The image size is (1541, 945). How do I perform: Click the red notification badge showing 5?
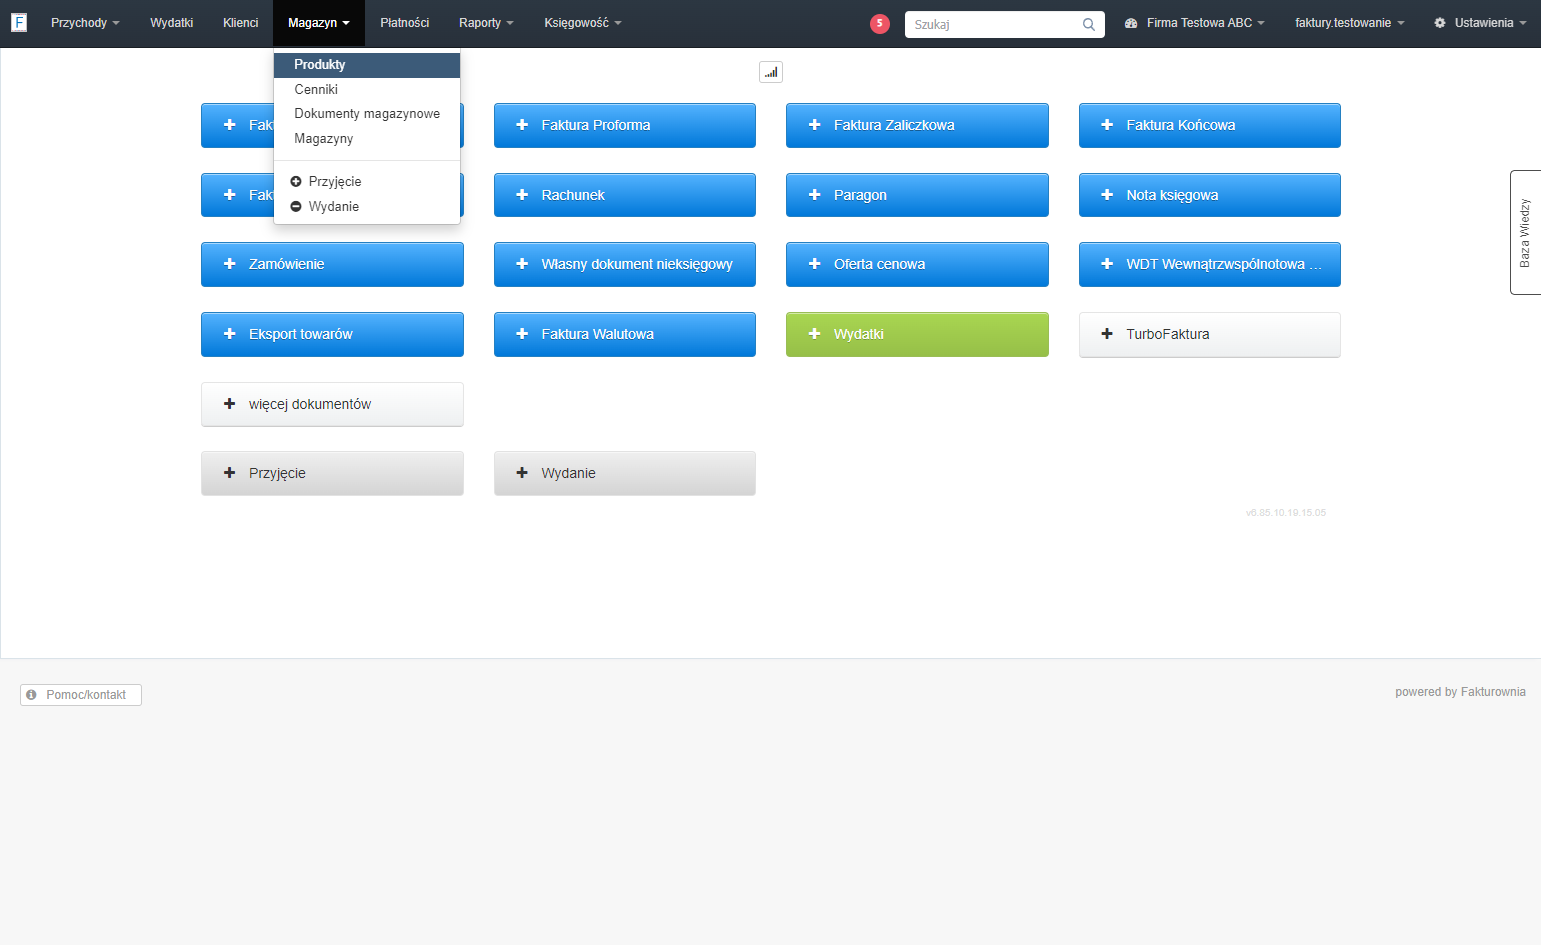point(880,24)
